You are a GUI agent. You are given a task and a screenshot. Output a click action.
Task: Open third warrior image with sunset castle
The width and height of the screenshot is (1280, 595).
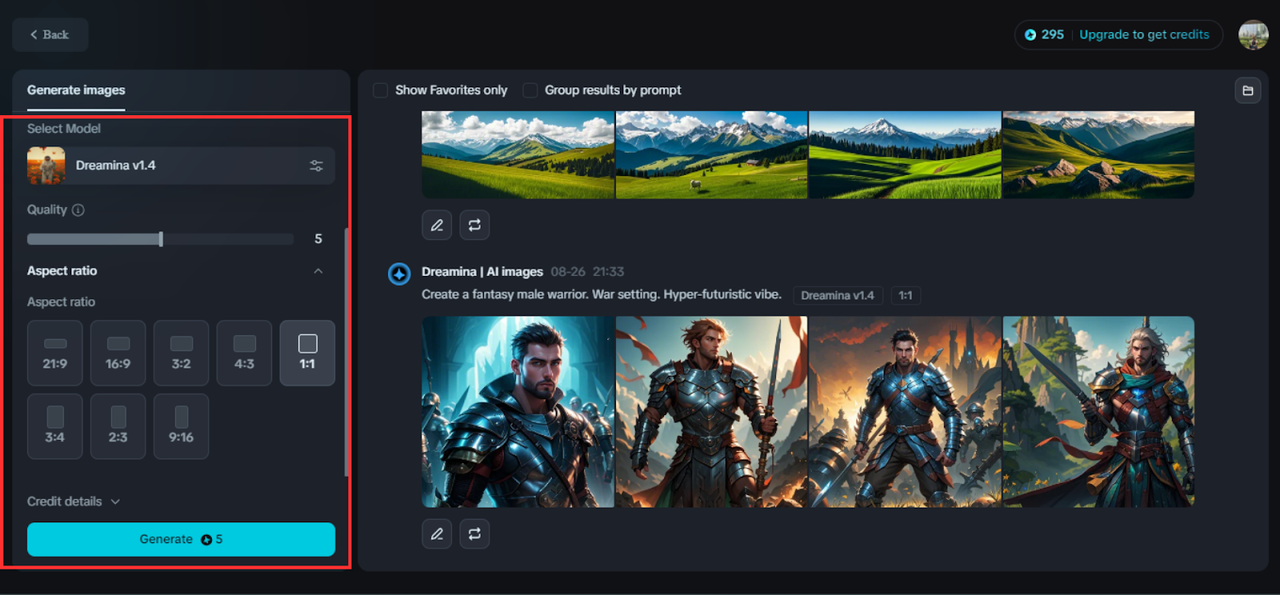905,412
